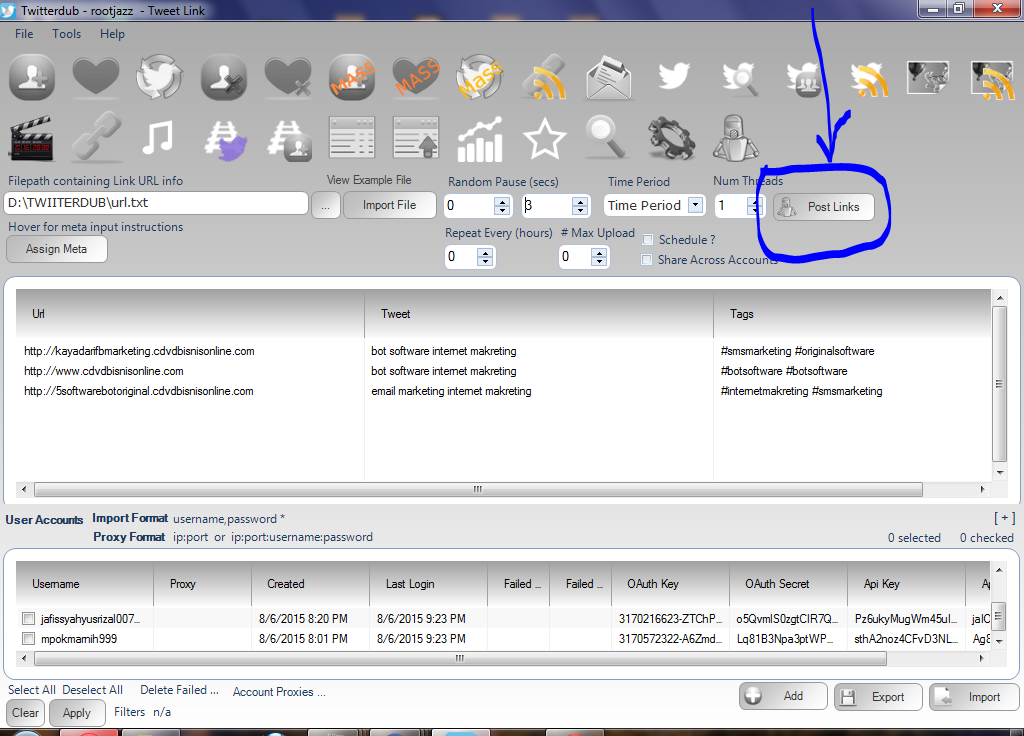This screenshot has height=736, width=1024.
Task: Click the star favorites icon
Action: (545, 138)
